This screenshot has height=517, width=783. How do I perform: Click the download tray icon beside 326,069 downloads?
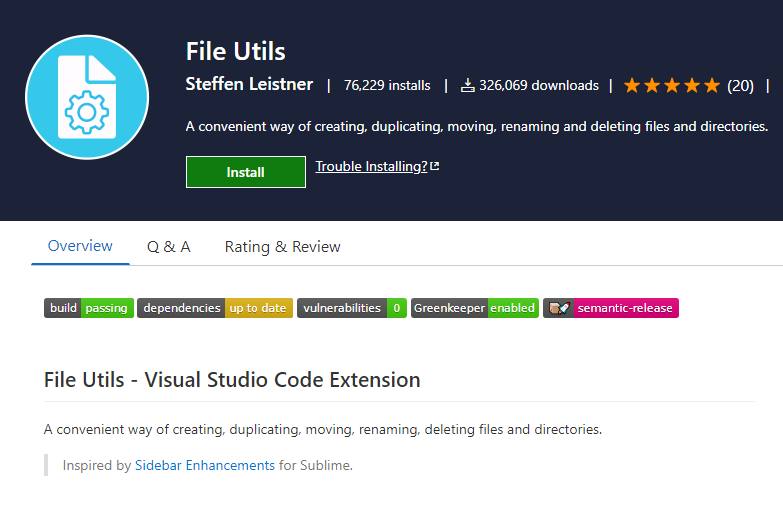coord(467,85)
